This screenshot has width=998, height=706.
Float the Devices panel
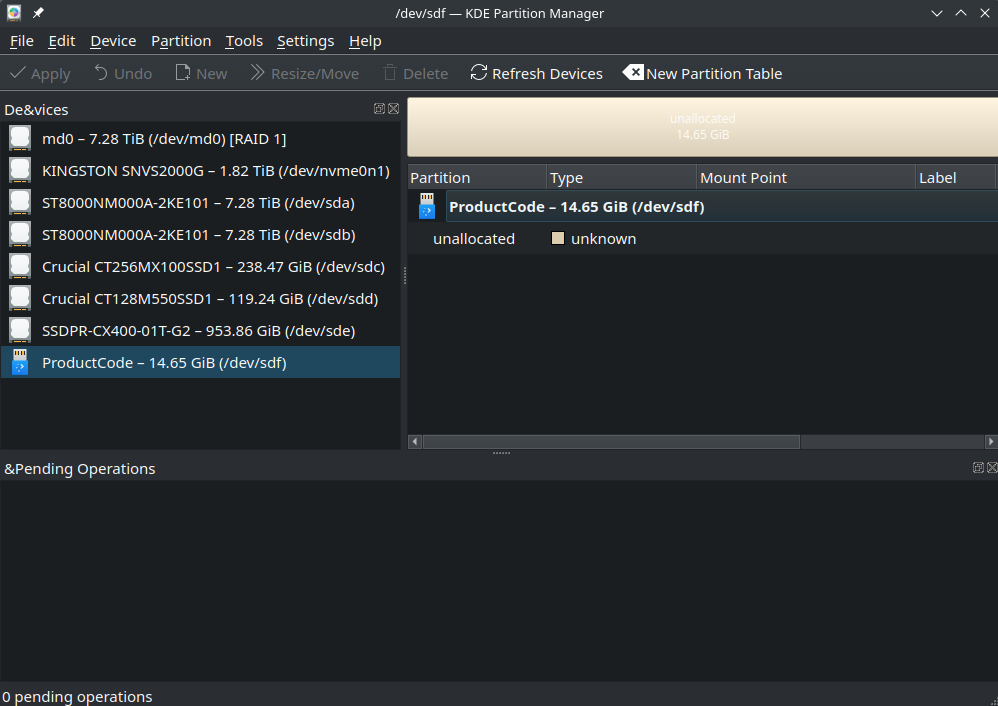[379, 109]
